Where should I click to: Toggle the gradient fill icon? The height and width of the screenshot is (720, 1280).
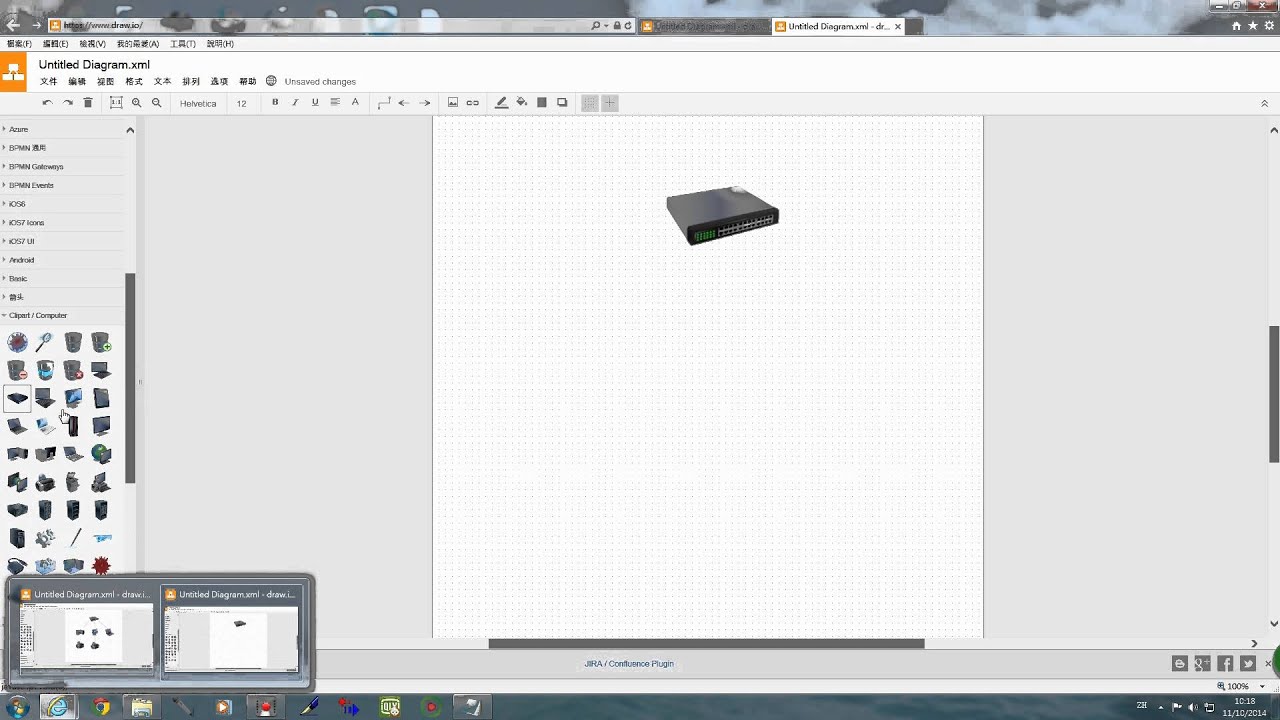542,103
